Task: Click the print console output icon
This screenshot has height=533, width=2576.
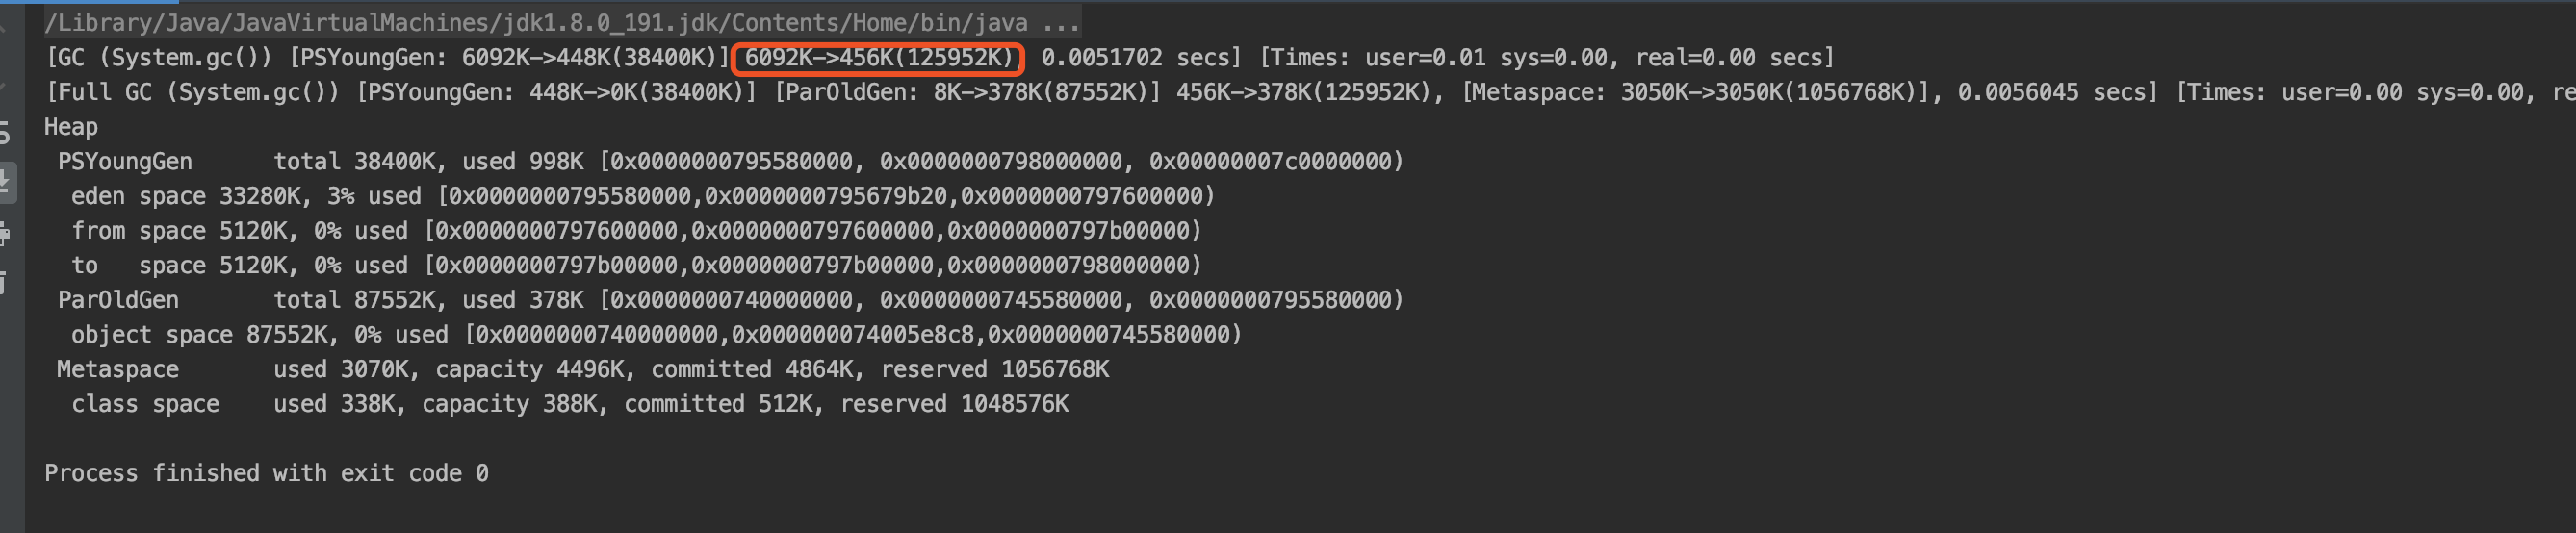Action: tap(5, 234)
